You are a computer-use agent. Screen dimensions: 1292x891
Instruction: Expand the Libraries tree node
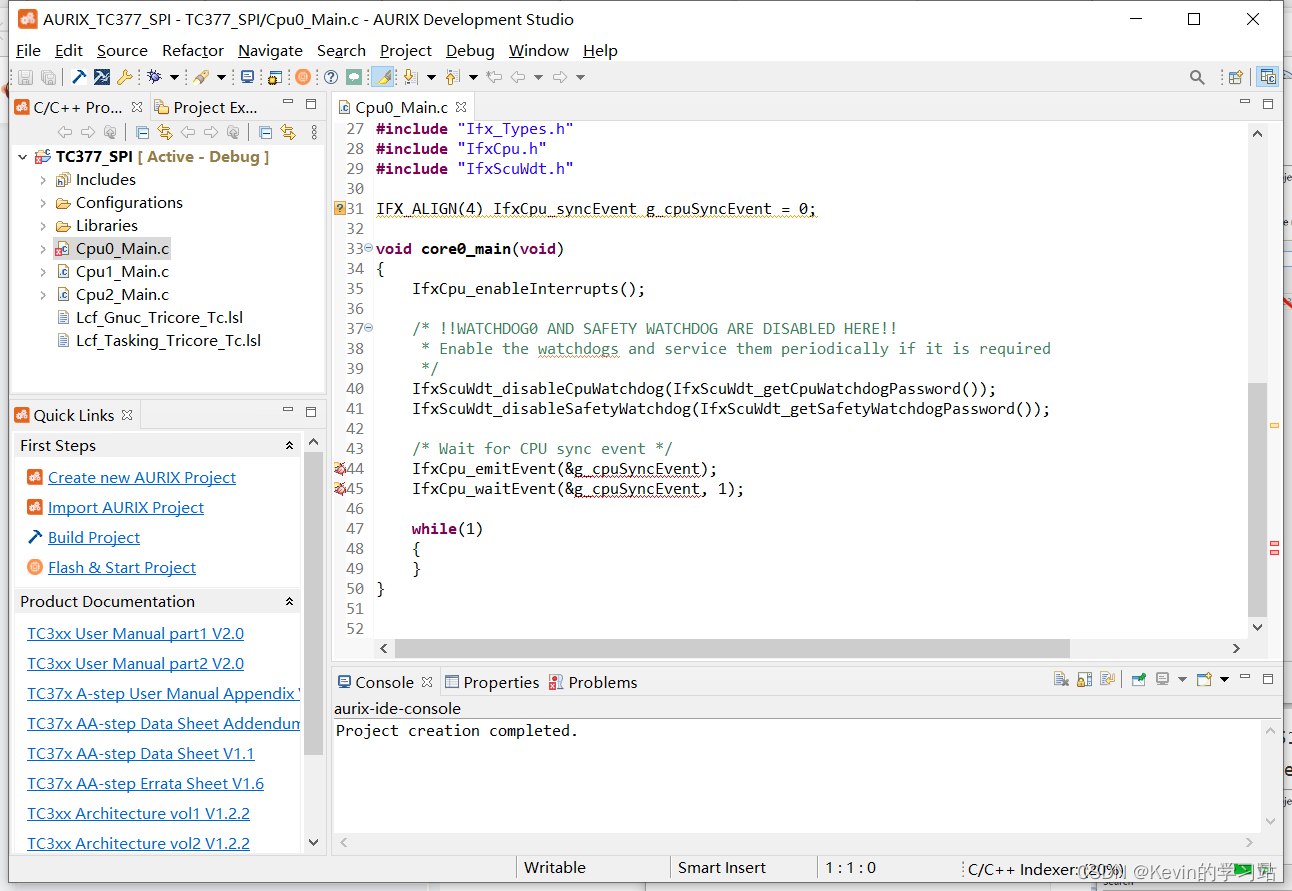[43, 226]
